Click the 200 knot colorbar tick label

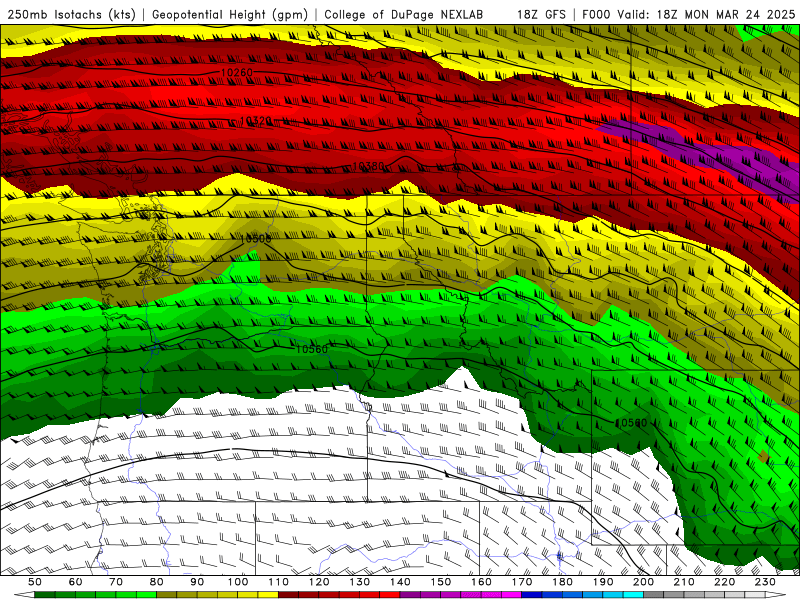644,582
